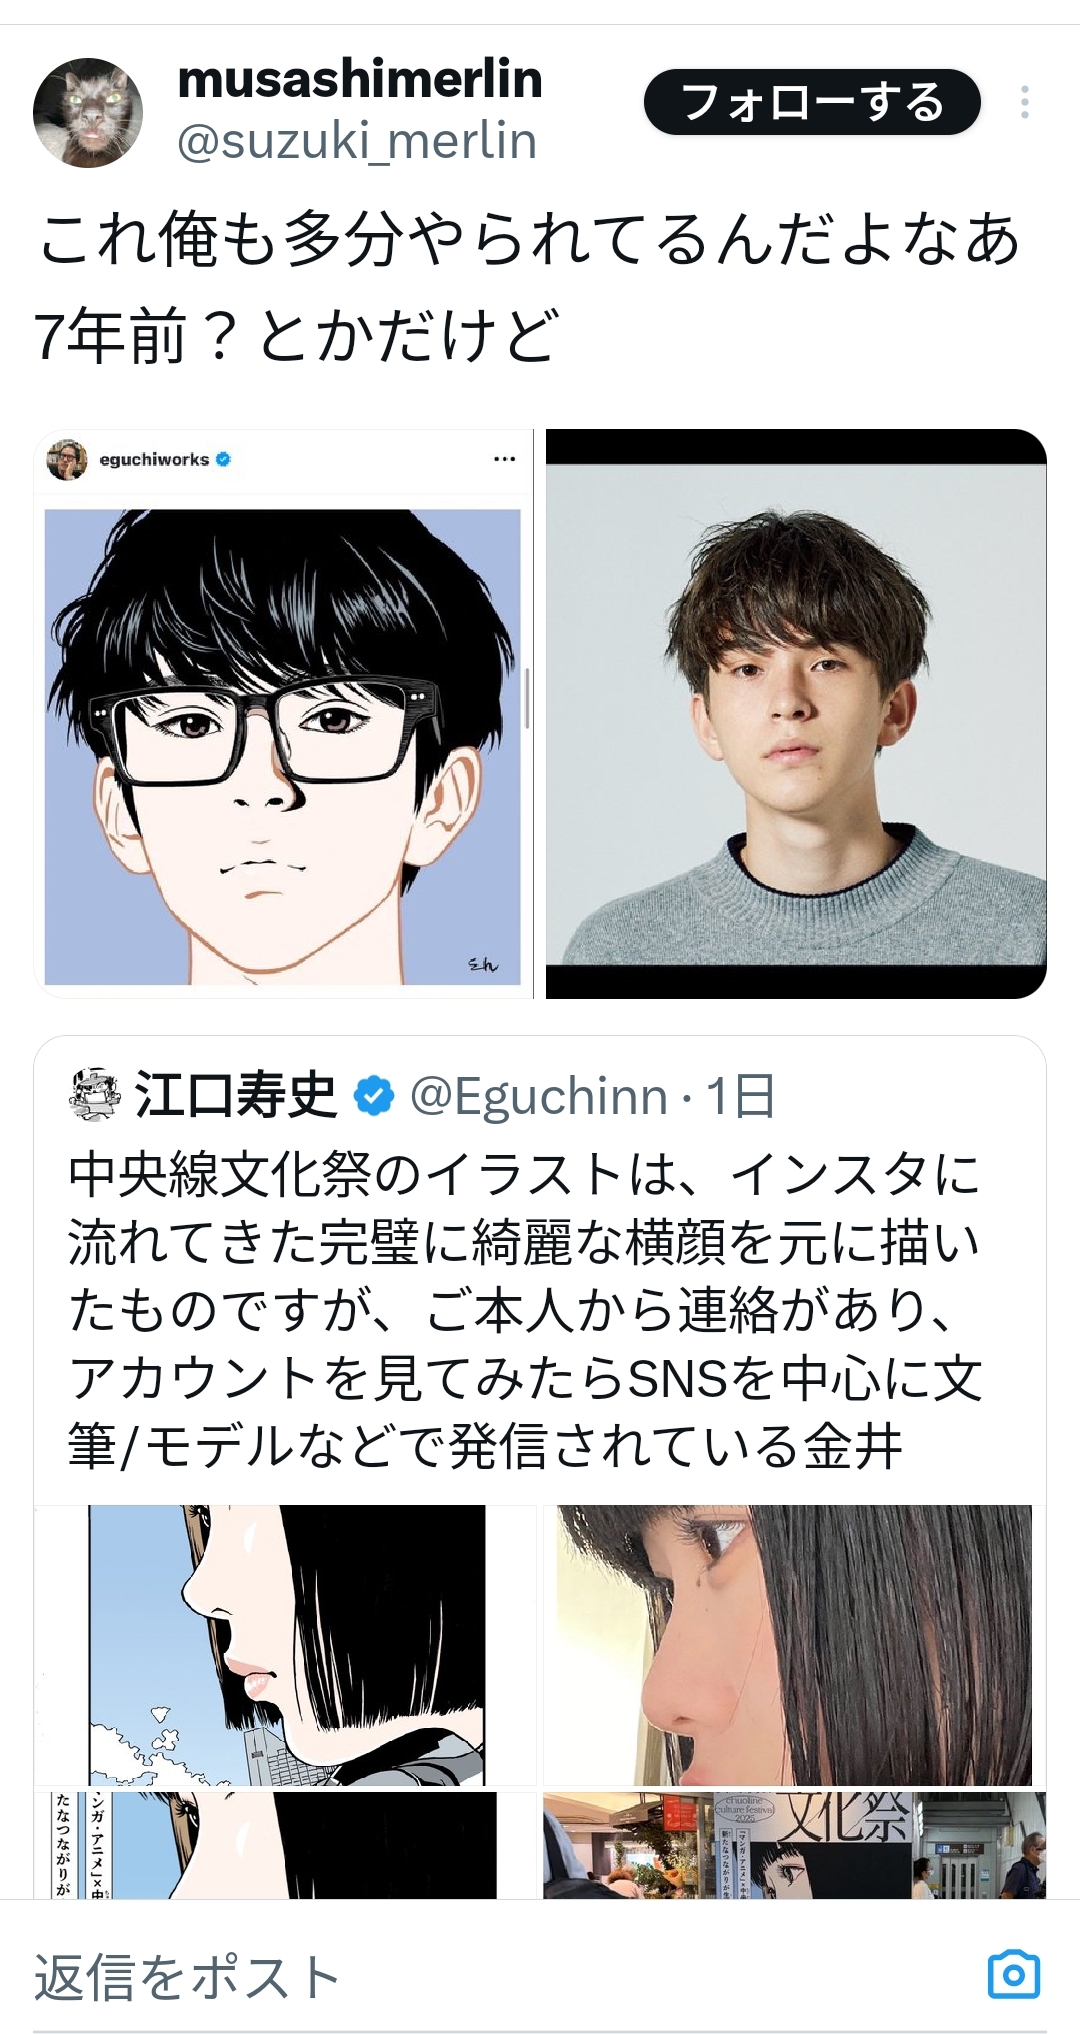Tap the フォローする follow button
The image size is (1080, 2034).
click(x=812, y=102)
